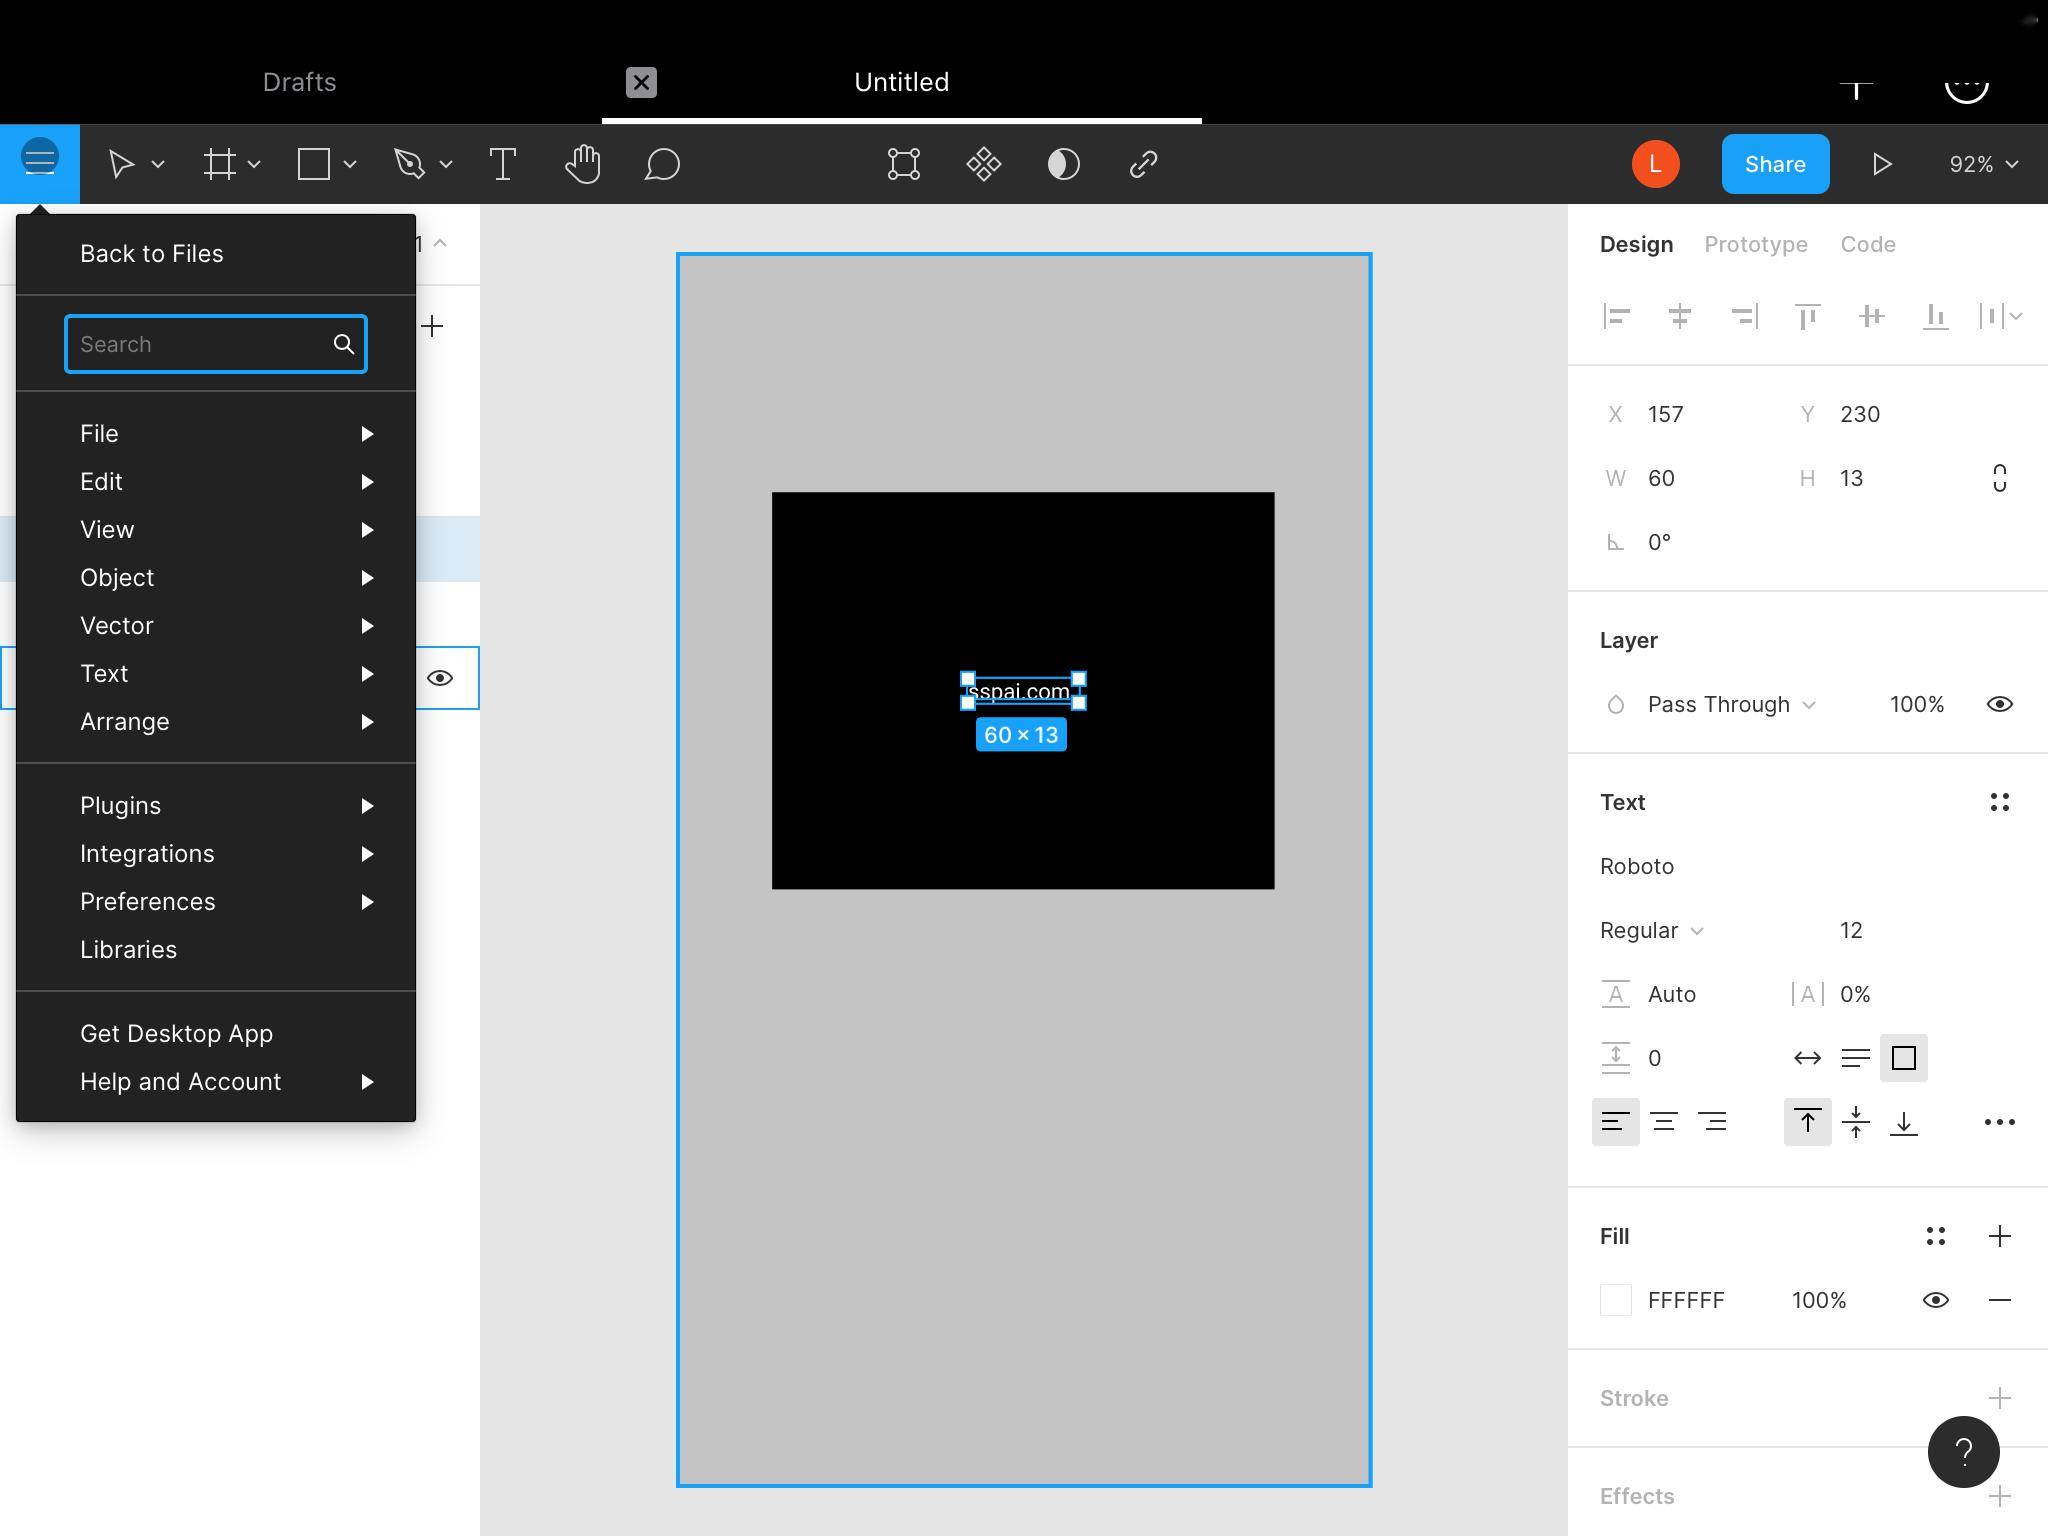Image resolution: width=2048 pixels, height=1536 pixels.
Task: Click the Search menu input field
Action: (x=216, y=344)
